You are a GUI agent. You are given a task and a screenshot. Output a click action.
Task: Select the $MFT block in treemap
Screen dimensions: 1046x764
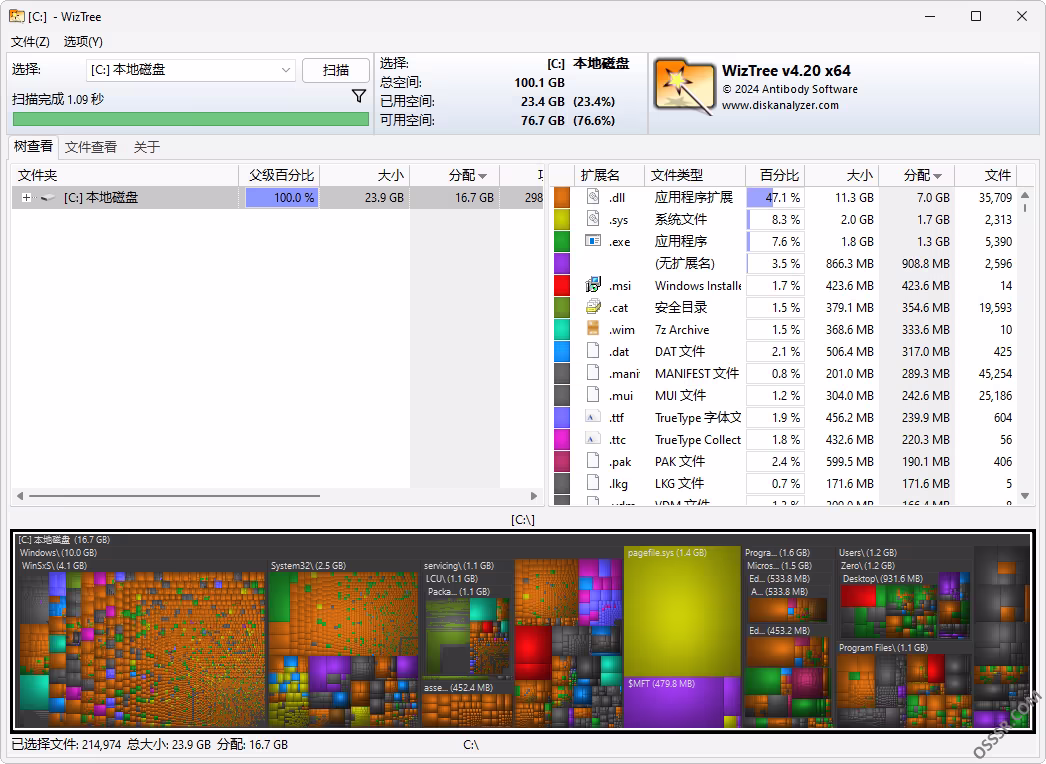(674, 702)
